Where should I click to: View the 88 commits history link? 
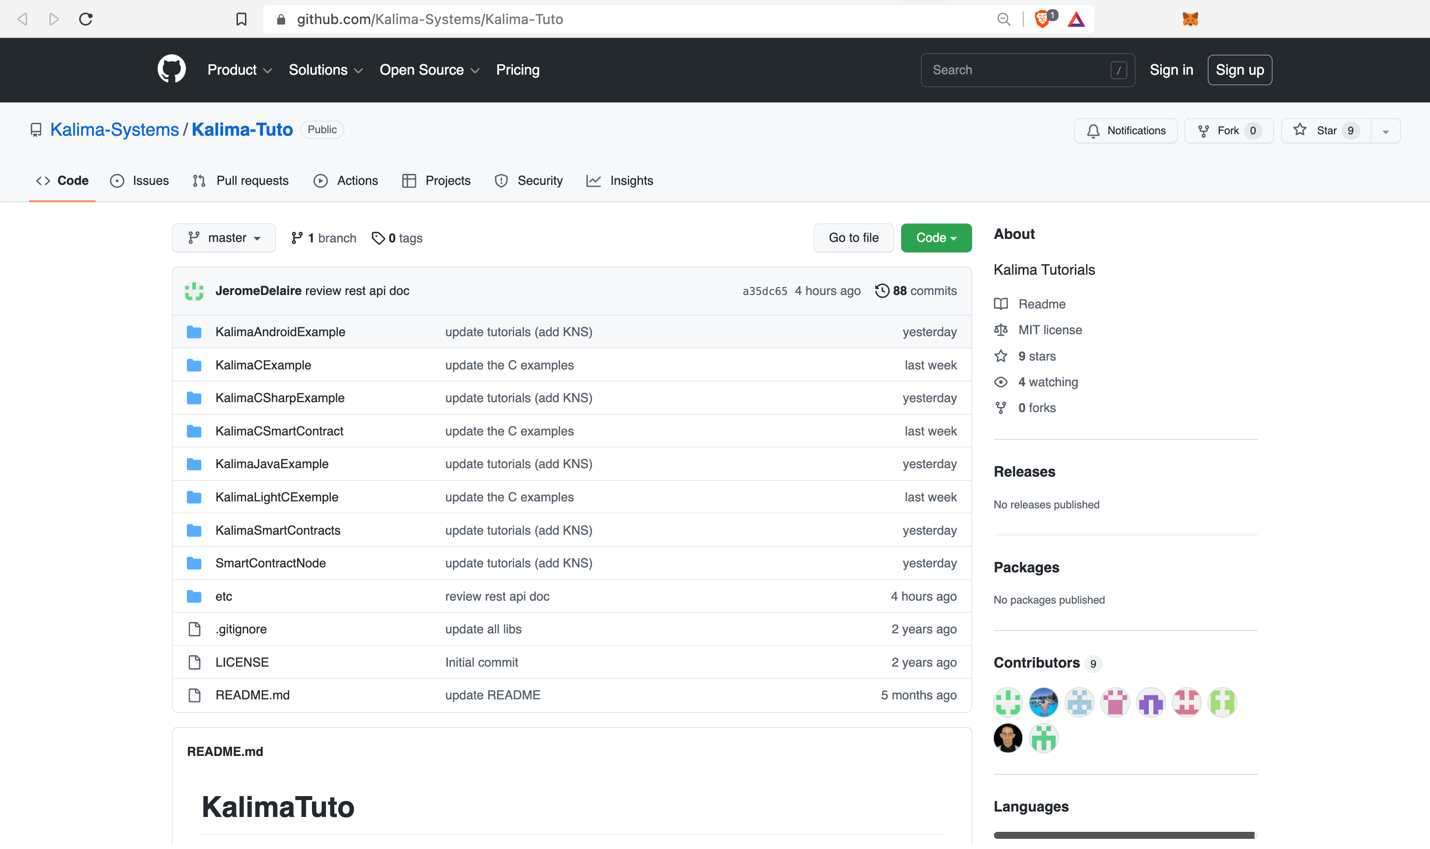click(x=916, y=291)
